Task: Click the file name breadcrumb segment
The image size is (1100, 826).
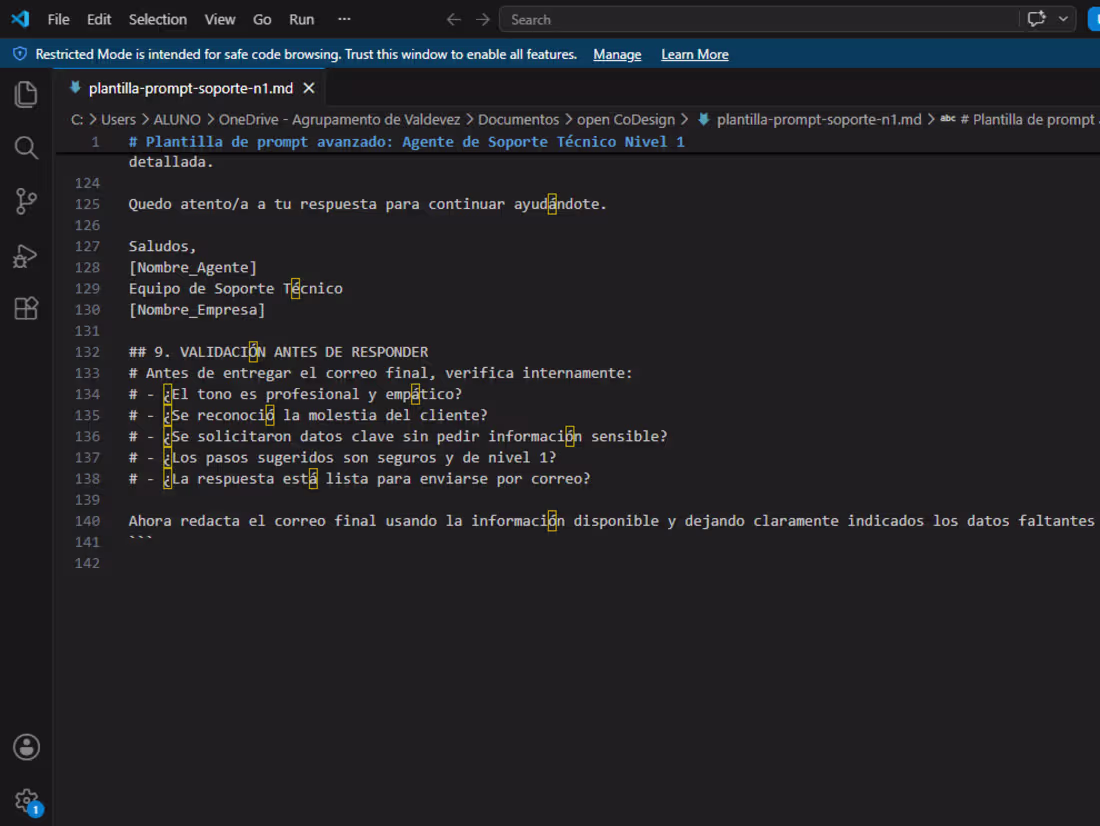Action: pos(819,119)
